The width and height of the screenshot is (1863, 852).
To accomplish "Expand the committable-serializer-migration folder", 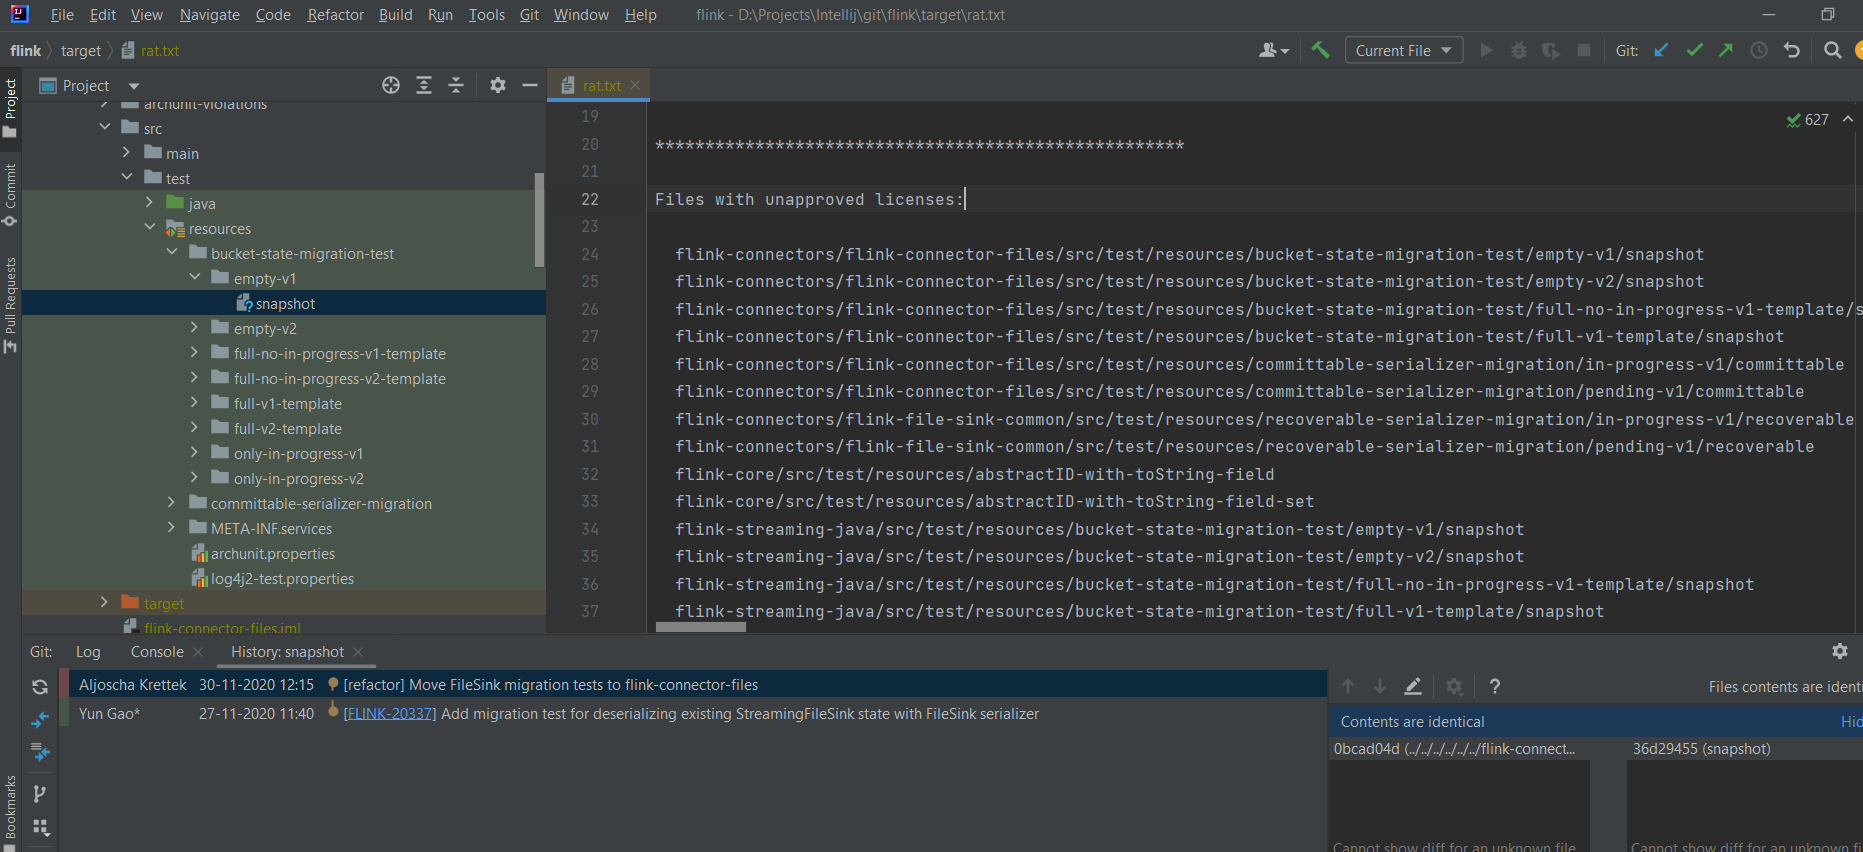I will [x=172, y=502].
